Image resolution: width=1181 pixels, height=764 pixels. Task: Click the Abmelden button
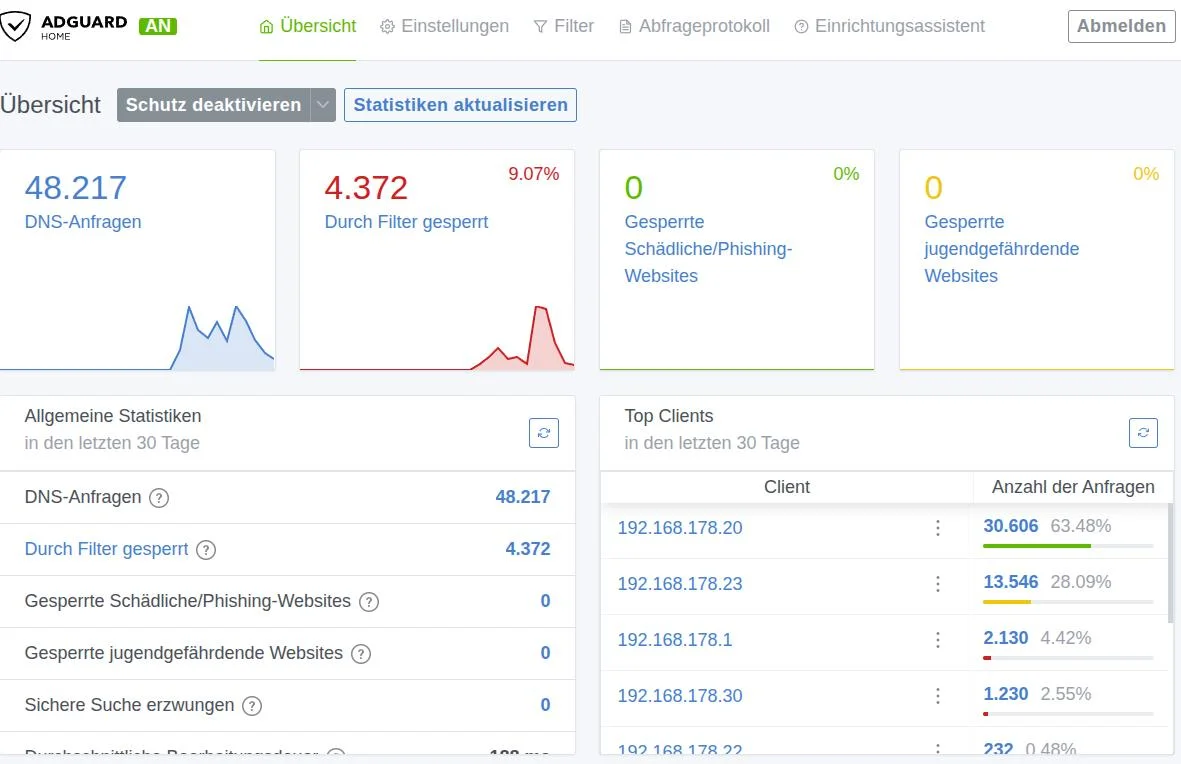tap(1121, 26)
